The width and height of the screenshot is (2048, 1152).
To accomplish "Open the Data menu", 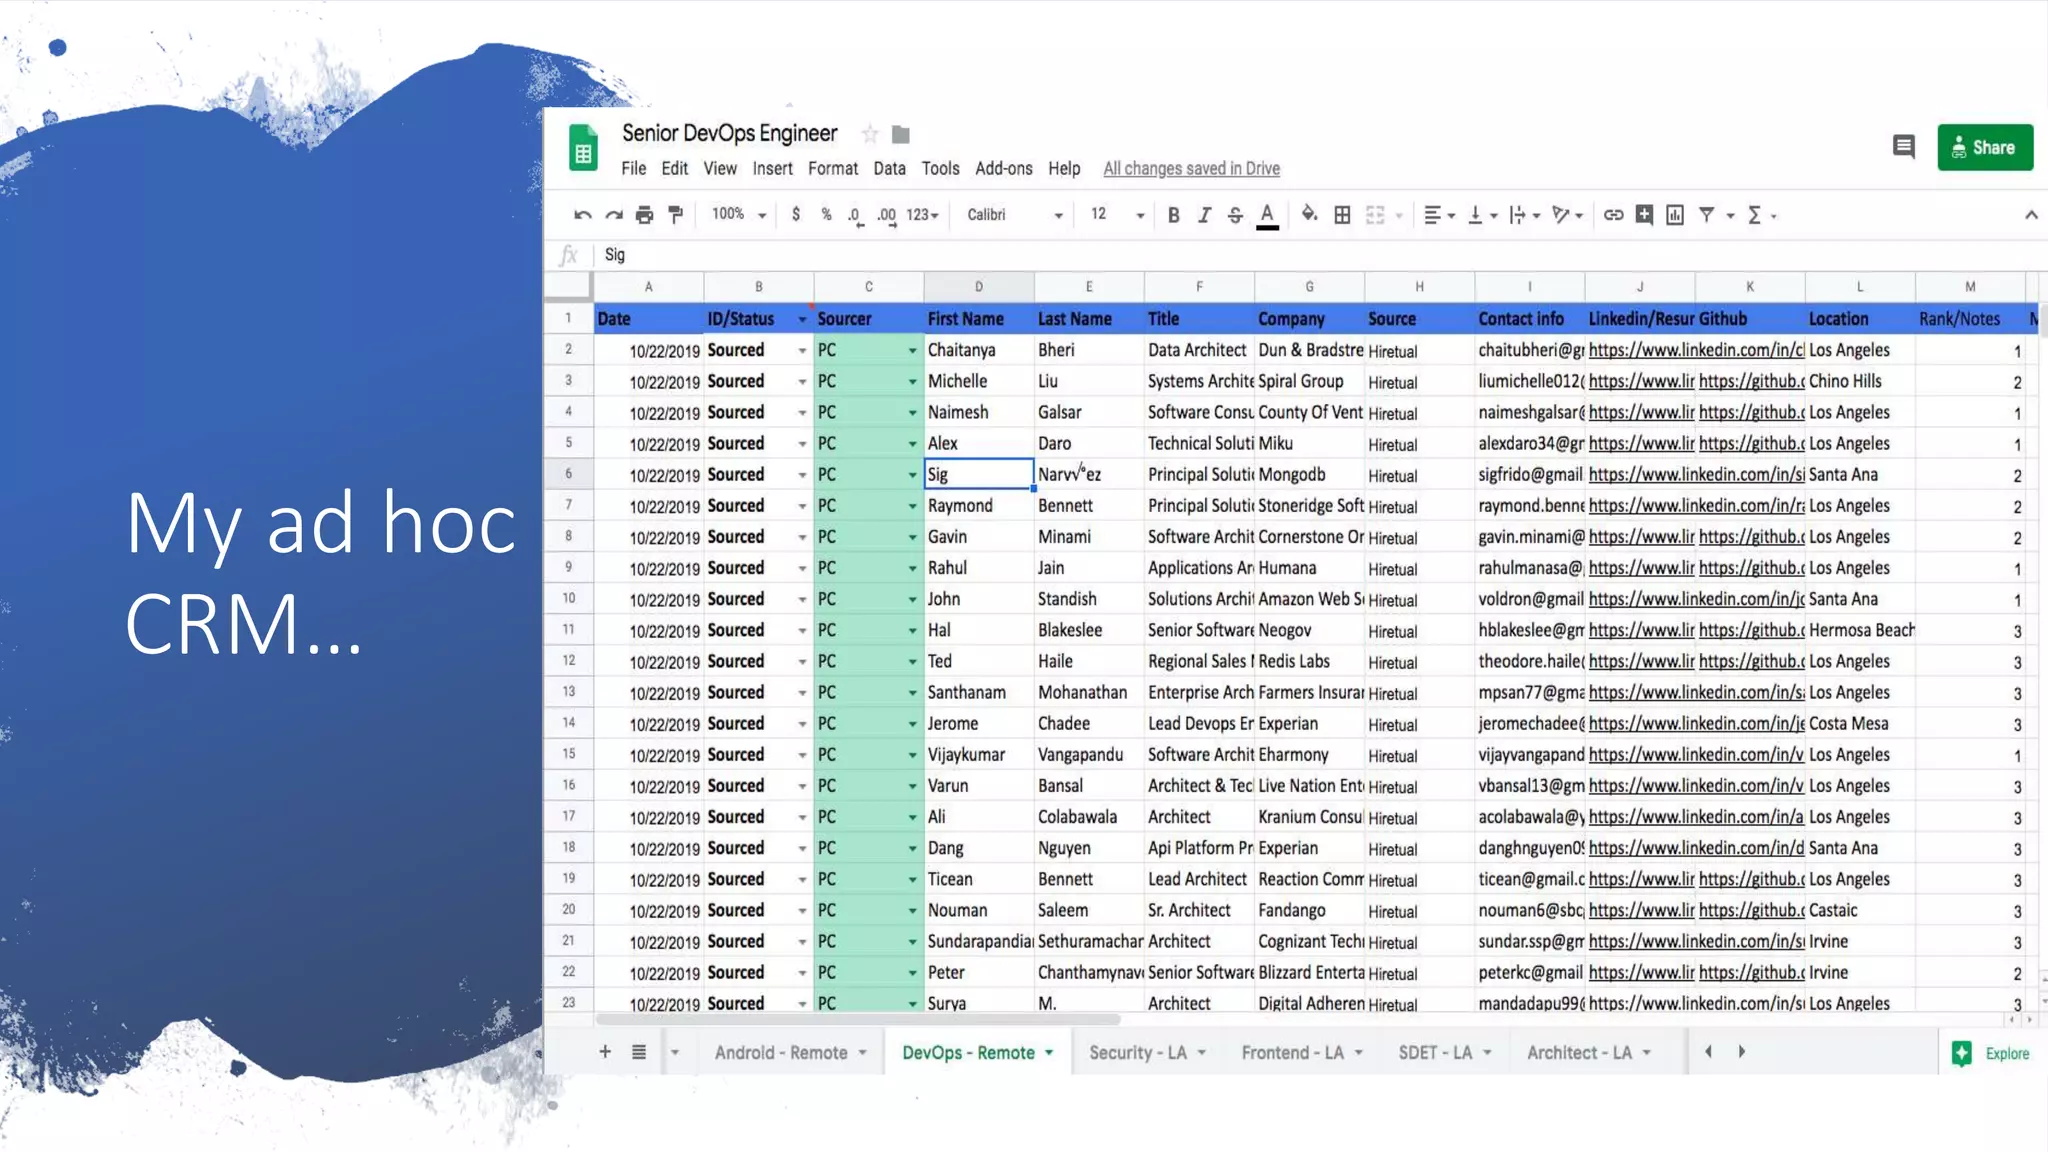I will pos(889,169).
